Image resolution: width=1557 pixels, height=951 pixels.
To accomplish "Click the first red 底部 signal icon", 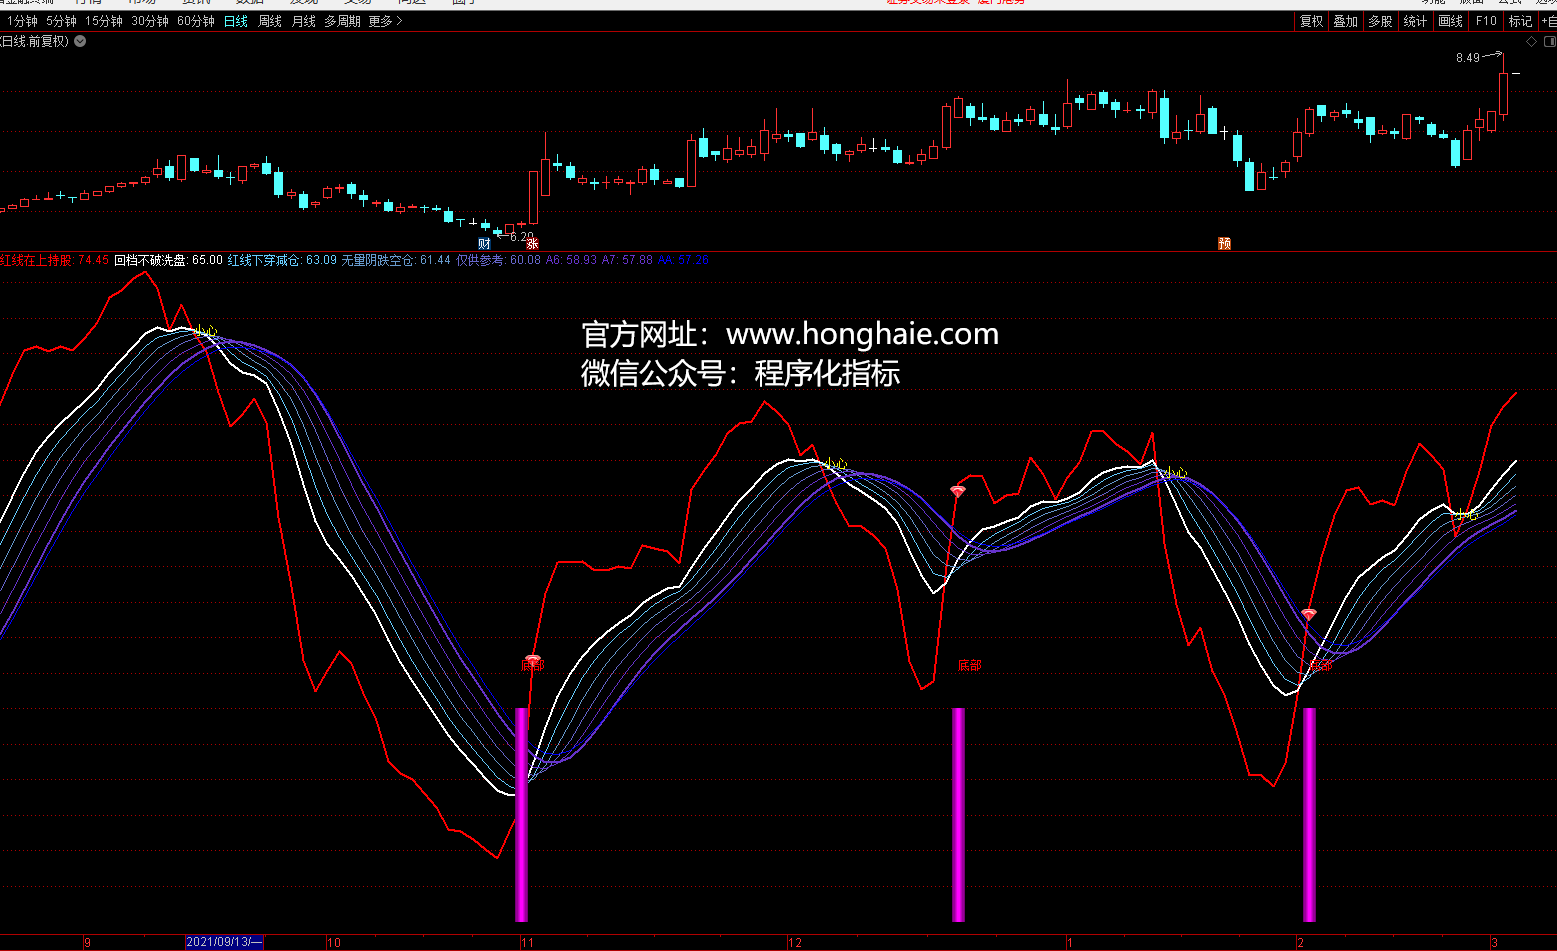I will tap(532, 660).
